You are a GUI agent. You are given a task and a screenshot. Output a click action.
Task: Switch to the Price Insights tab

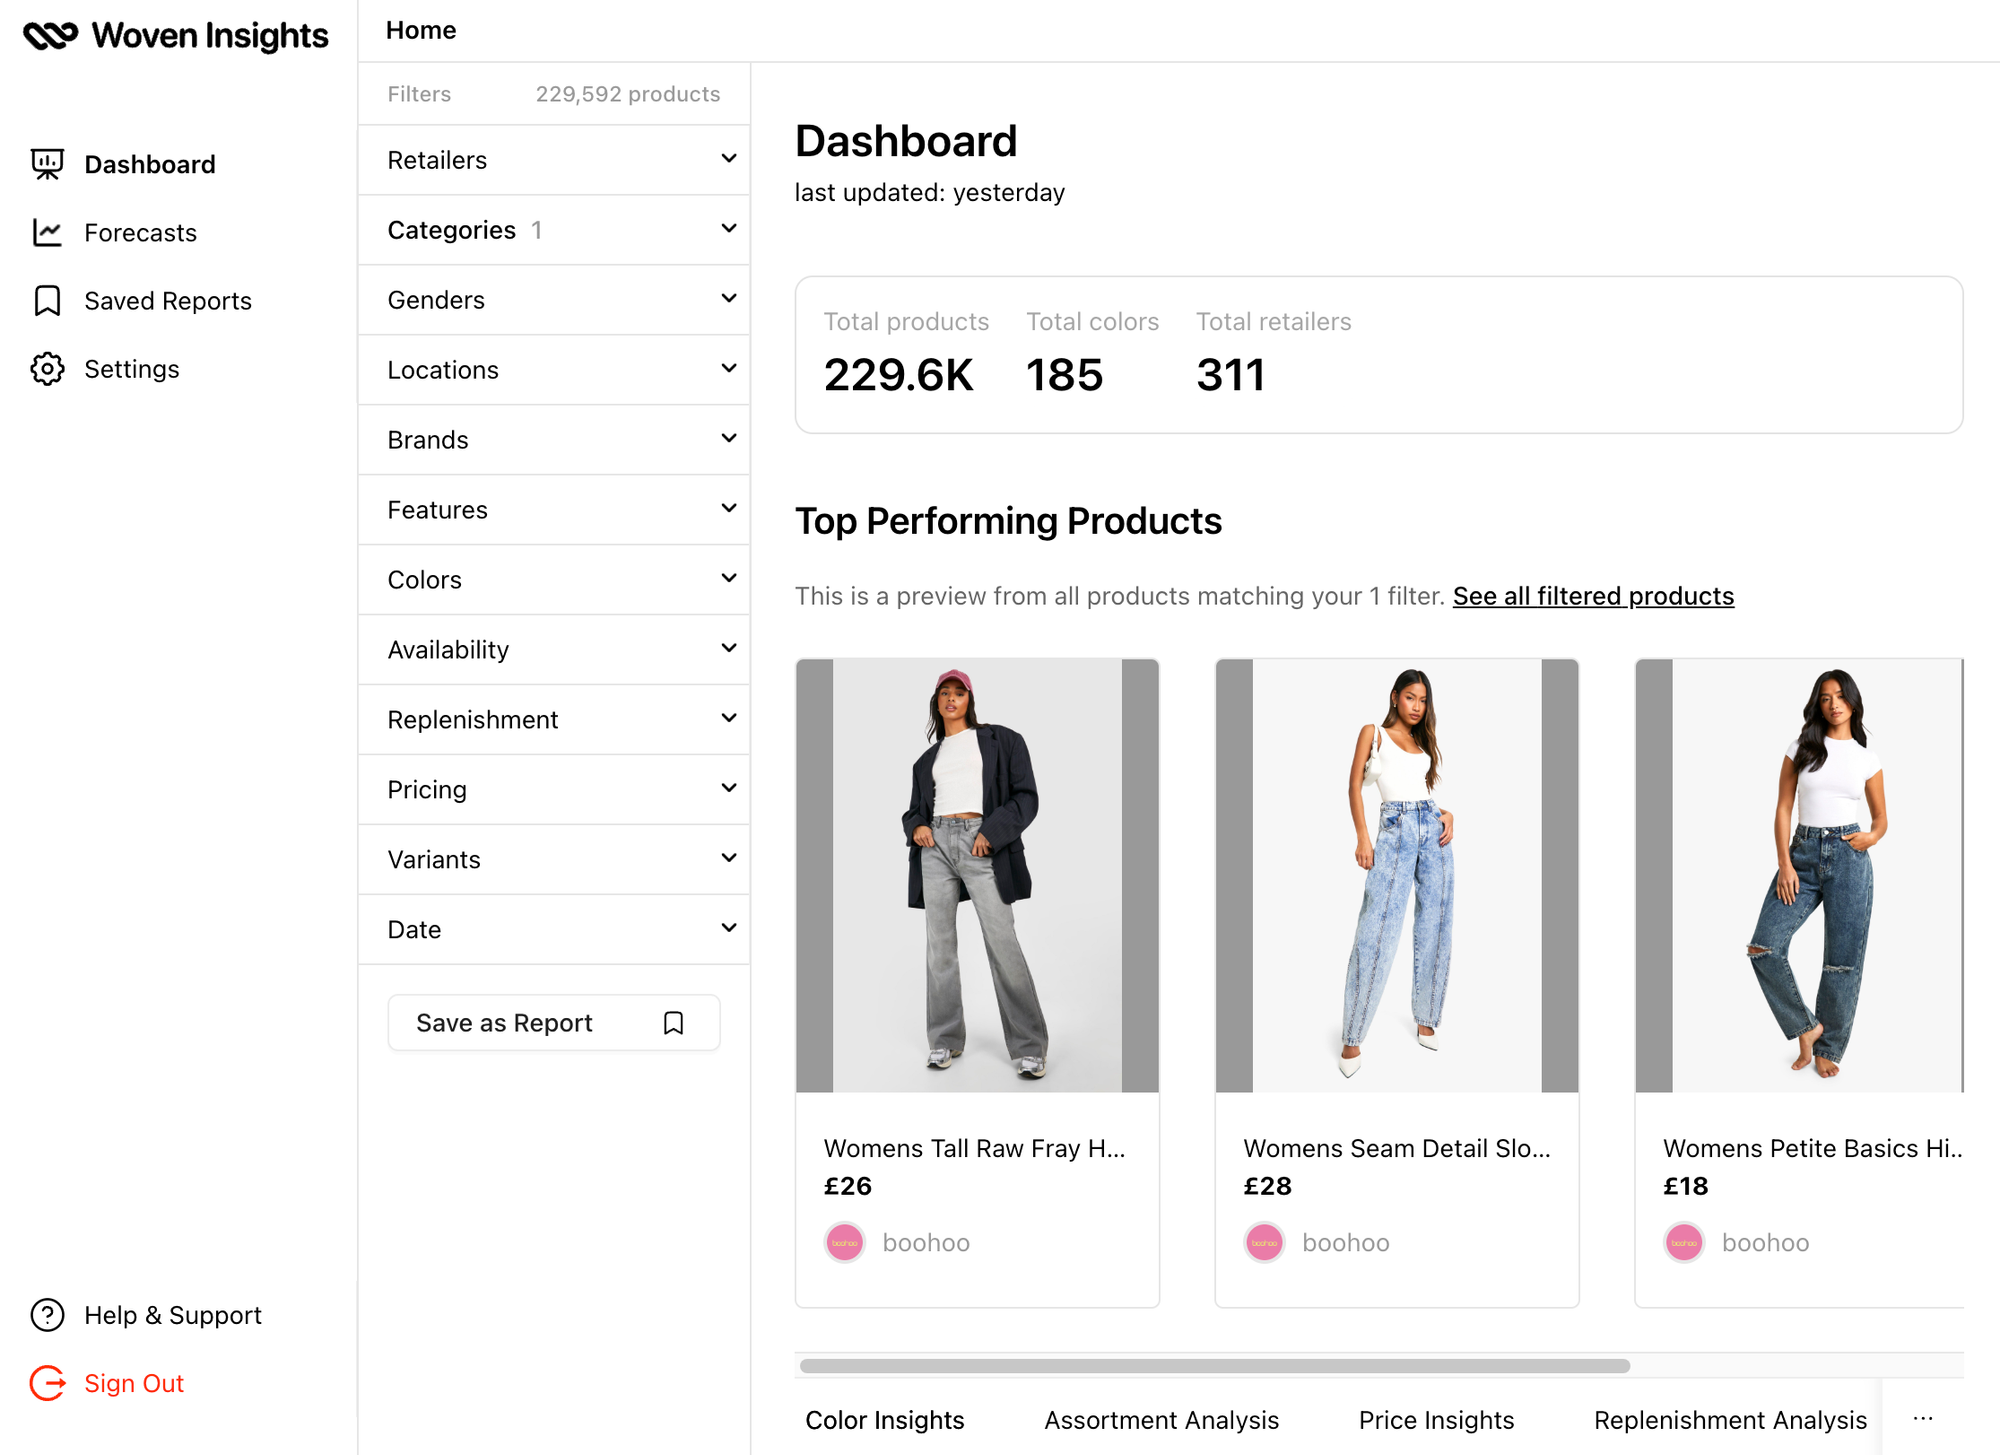click(1436, 1420)
